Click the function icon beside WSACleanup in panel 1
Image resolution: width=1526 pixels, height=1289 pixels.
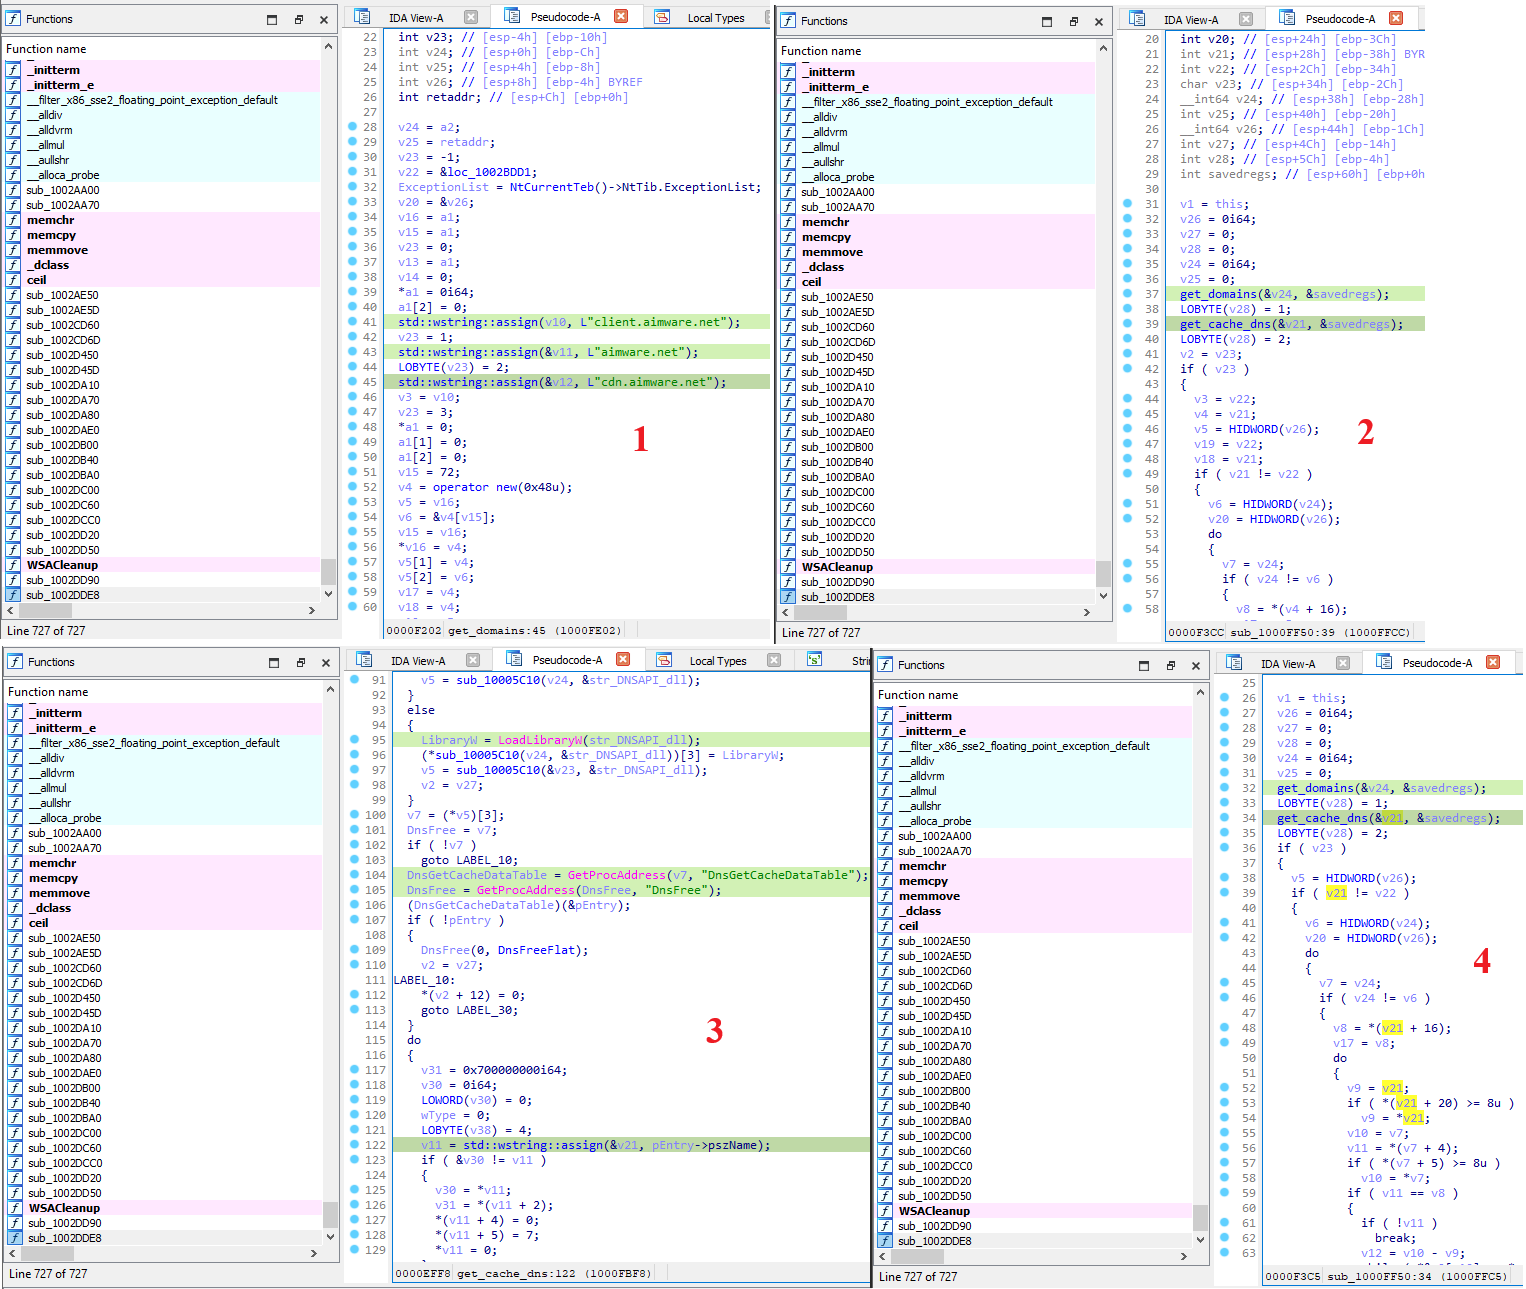coord(14,565)
